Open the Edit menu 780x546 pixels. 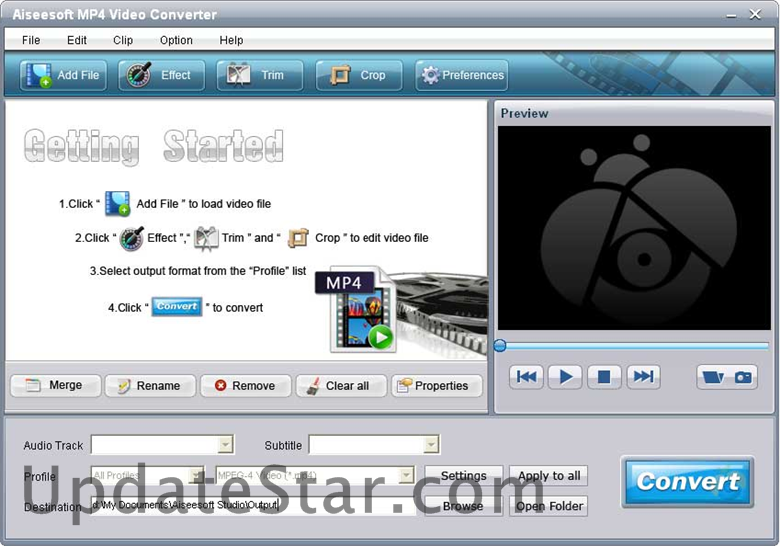pyautogui.click(x=77, y=40)
